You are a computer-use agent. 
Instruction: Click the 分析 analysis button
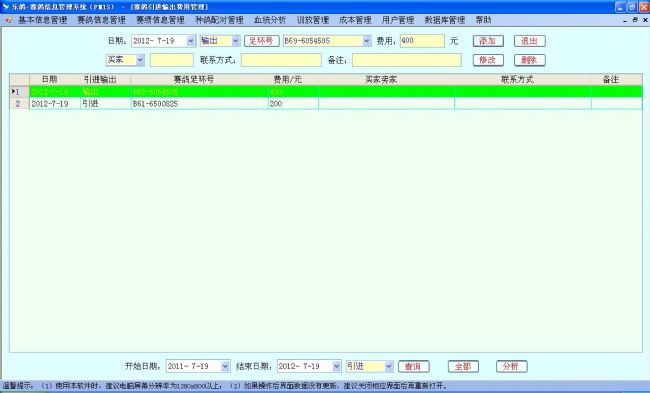point(511,366)
